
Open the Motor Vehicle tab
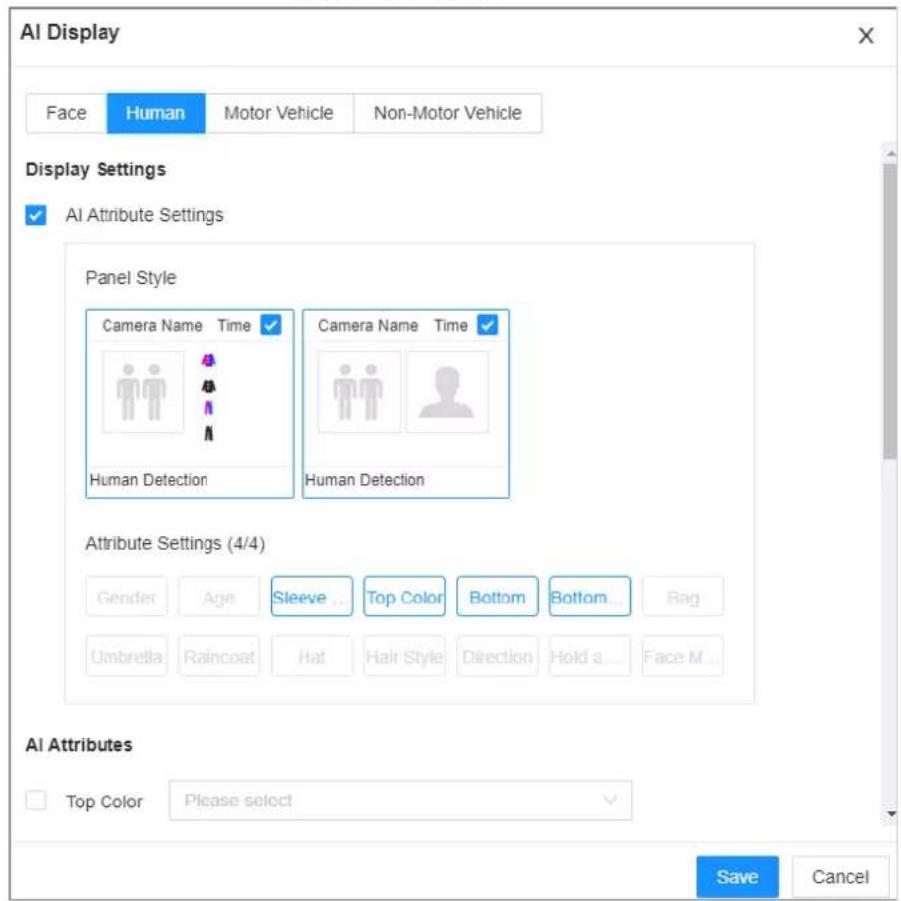(279, 113)
